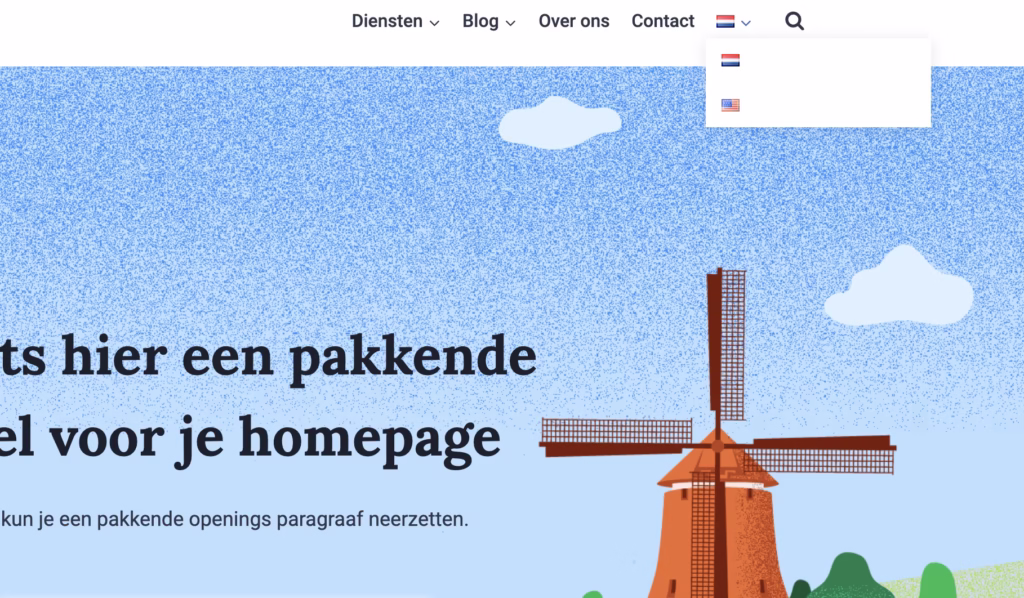Screen dimensions: 1024x598
Task: Click the search magnifier icon
Action: [x=794, y=21]
